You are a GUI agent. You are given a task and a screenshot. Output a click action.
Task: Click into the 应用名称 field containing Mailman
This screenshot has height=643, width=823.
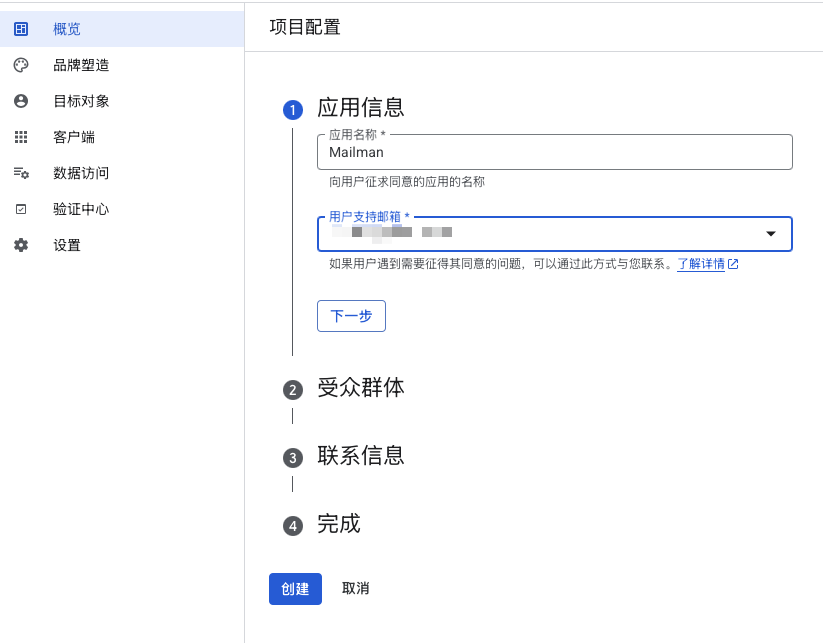tap(555, 152)
